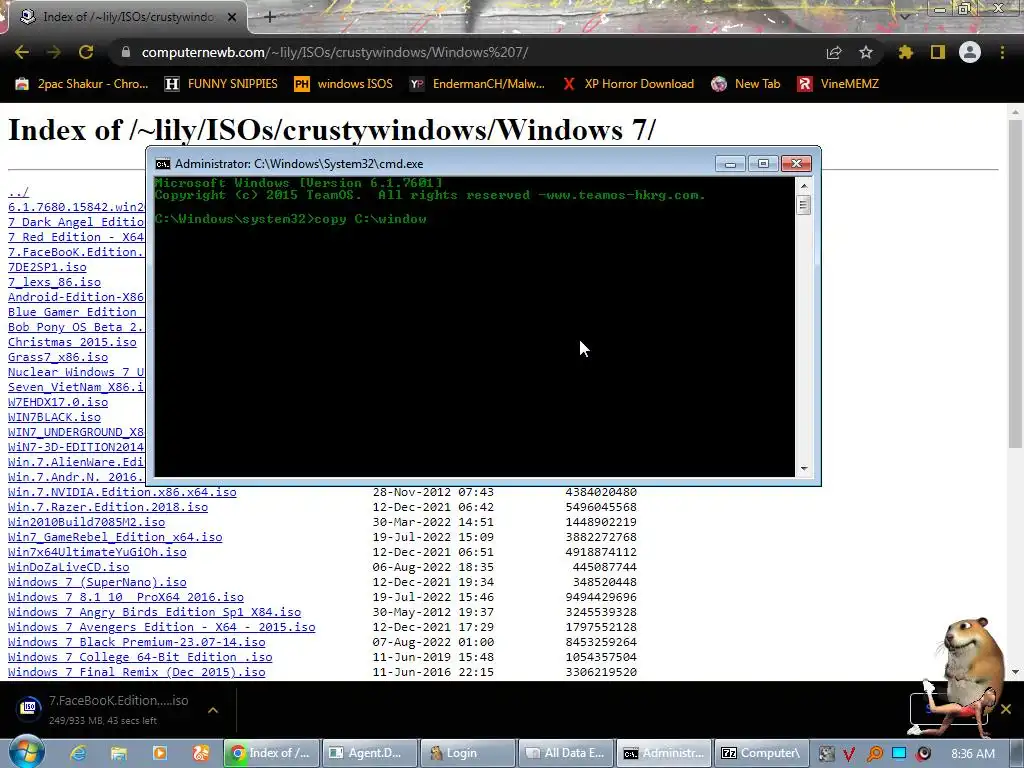
Task: Open Win7x64UltimateYuGiOh.iso link
Action: [97, 552]
